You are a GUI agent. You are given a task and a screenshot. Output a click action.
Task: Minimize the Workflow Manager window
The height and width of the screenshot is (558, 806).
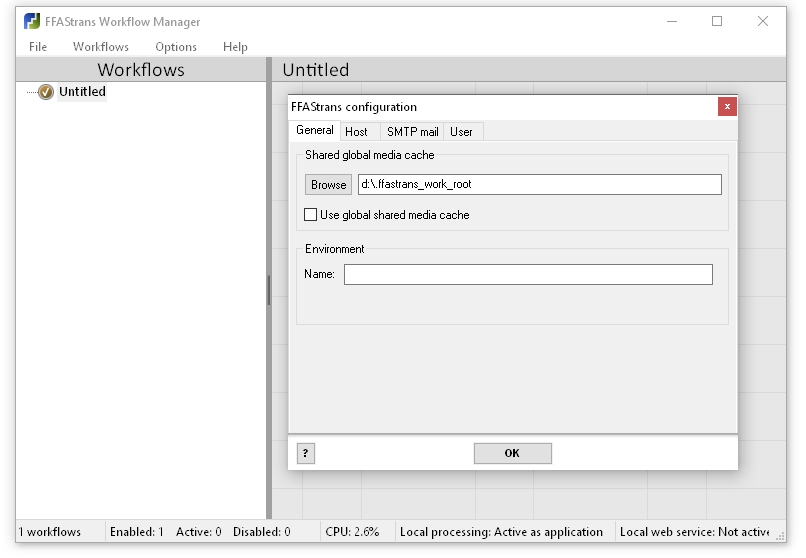click(672, 22)
